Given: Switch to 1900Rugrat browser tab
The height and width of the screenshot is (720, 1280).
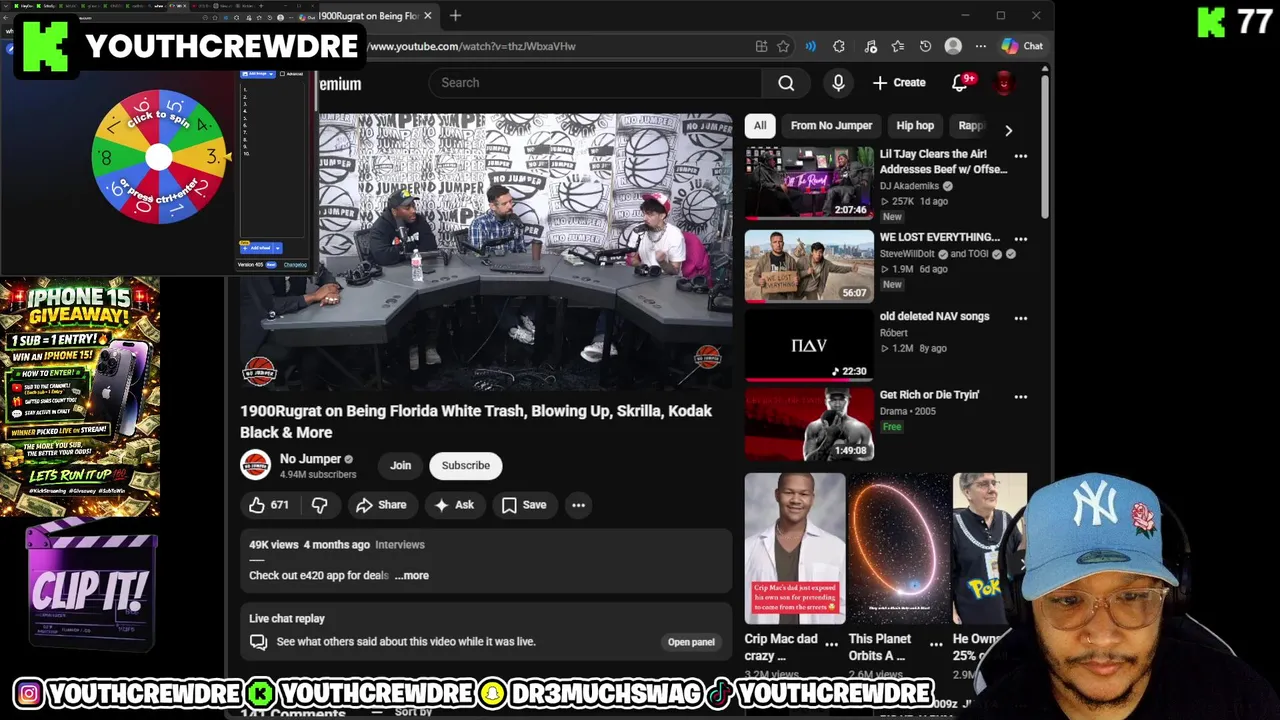Looking at the screenshot, I should pyautogui.click(x=368, y=16).
